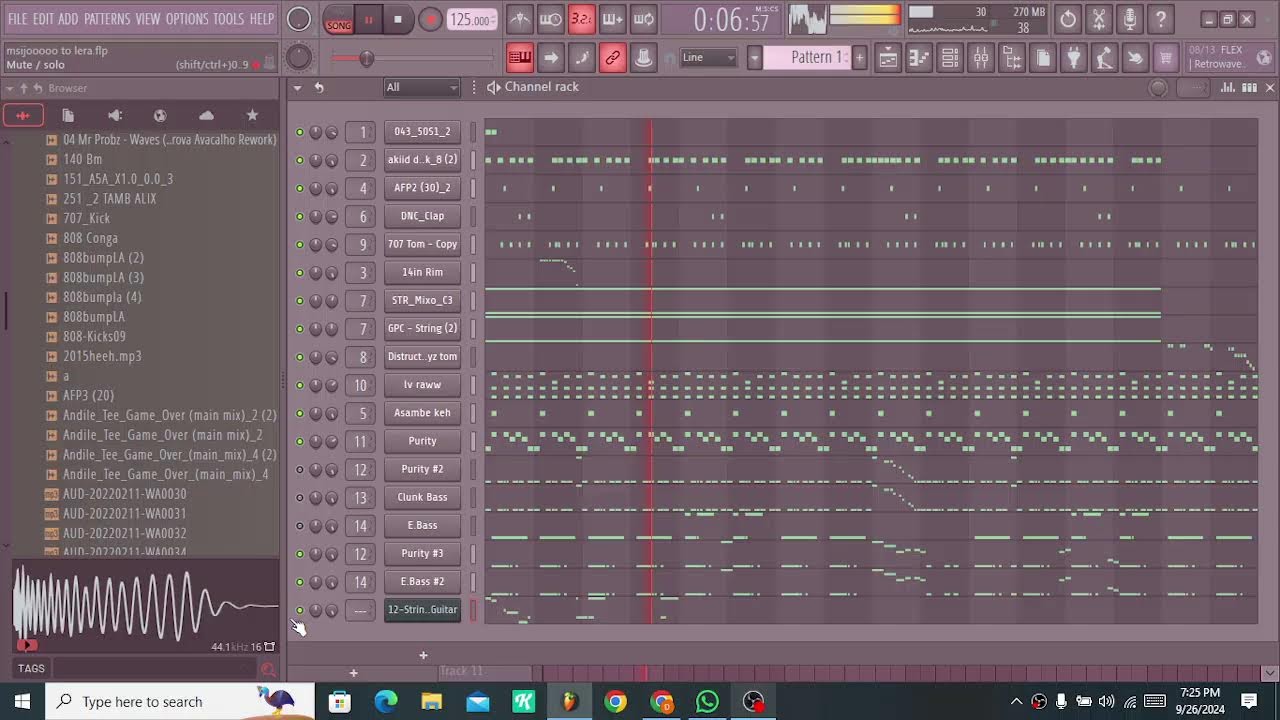Mute the Purity channel
Screen dimensions: 1280x720
[299, 441]
